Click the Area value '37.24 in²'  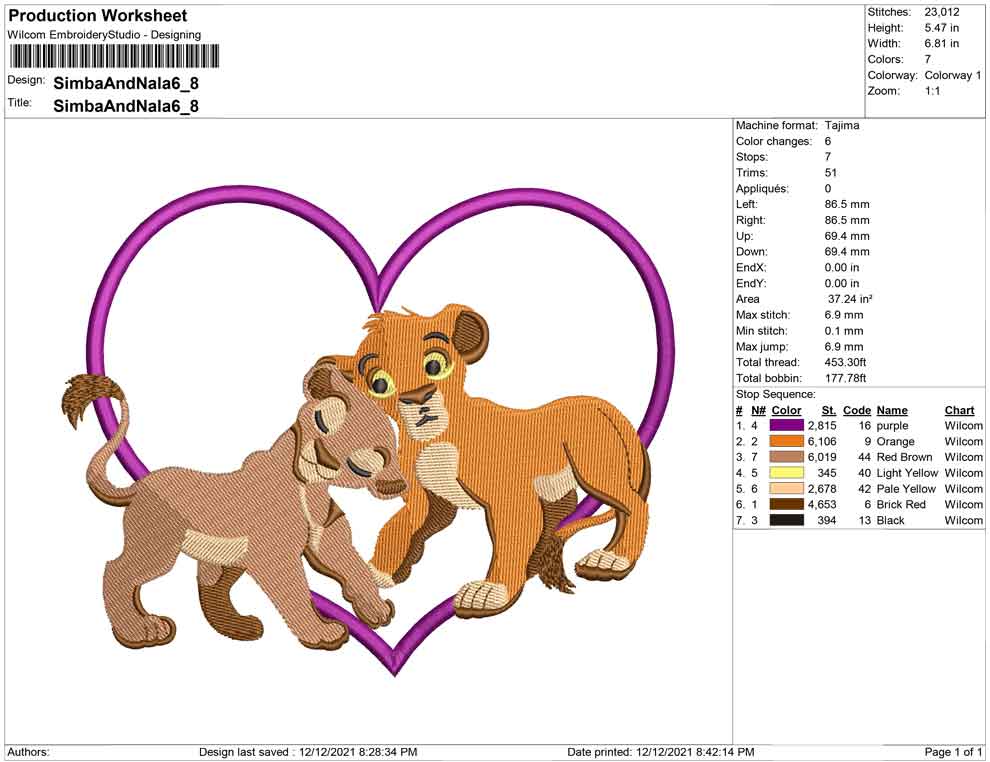pos(850,299)
